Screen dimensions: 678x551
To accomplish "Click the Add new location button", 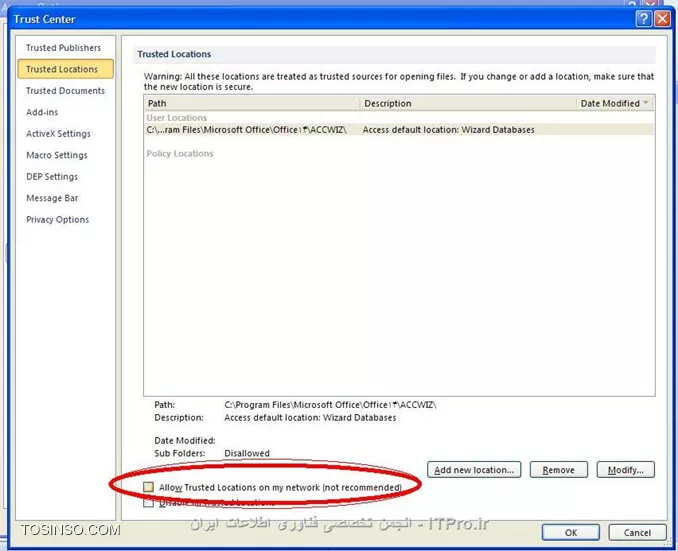I will [x=474, y=470].
